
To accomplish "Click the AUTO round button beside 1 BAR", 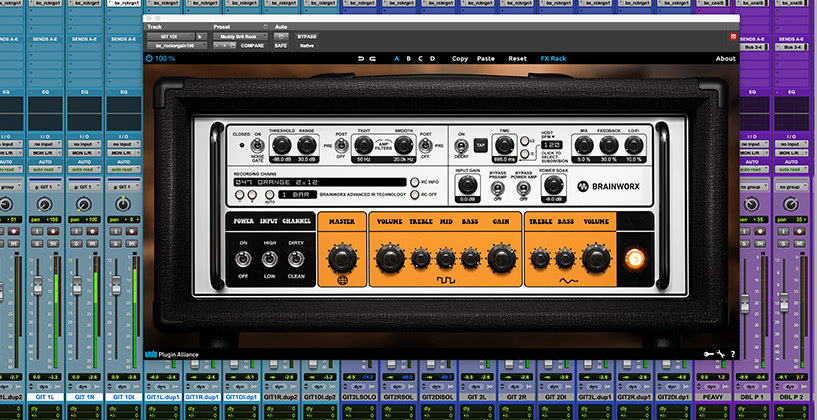I will click(269, 194).
